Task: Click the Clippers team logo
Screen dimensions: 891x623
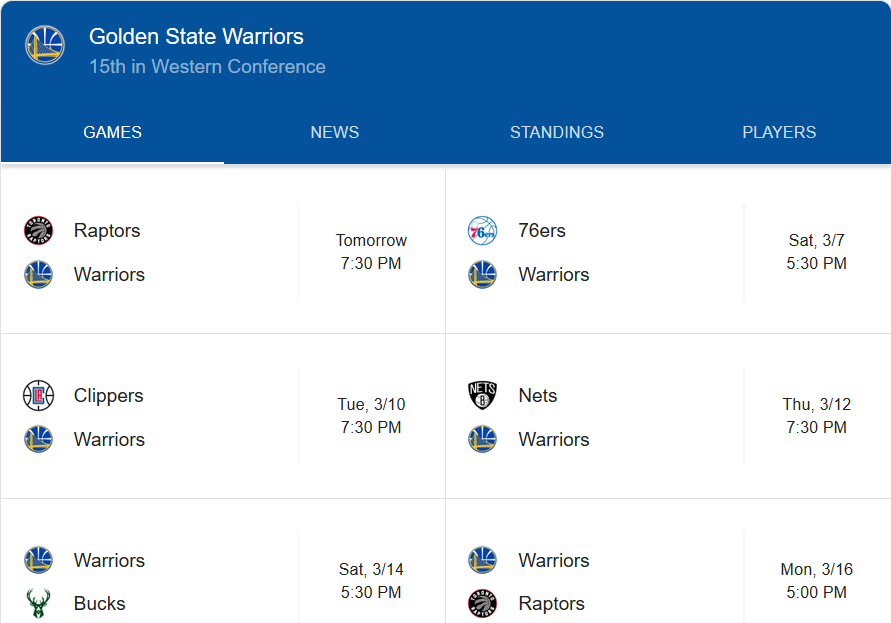Action: (x=38, y=396)
